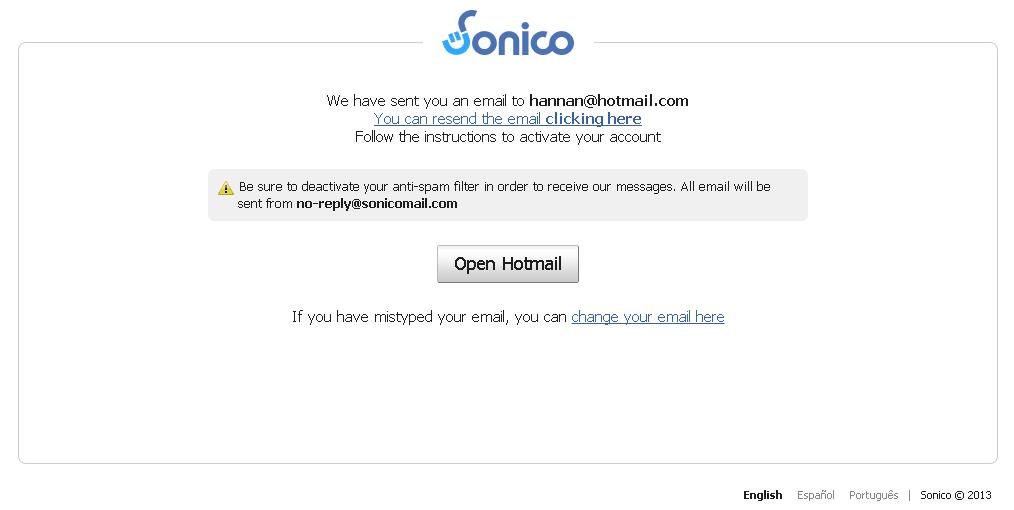Click the Sonico © 2013 footer text

955,495
